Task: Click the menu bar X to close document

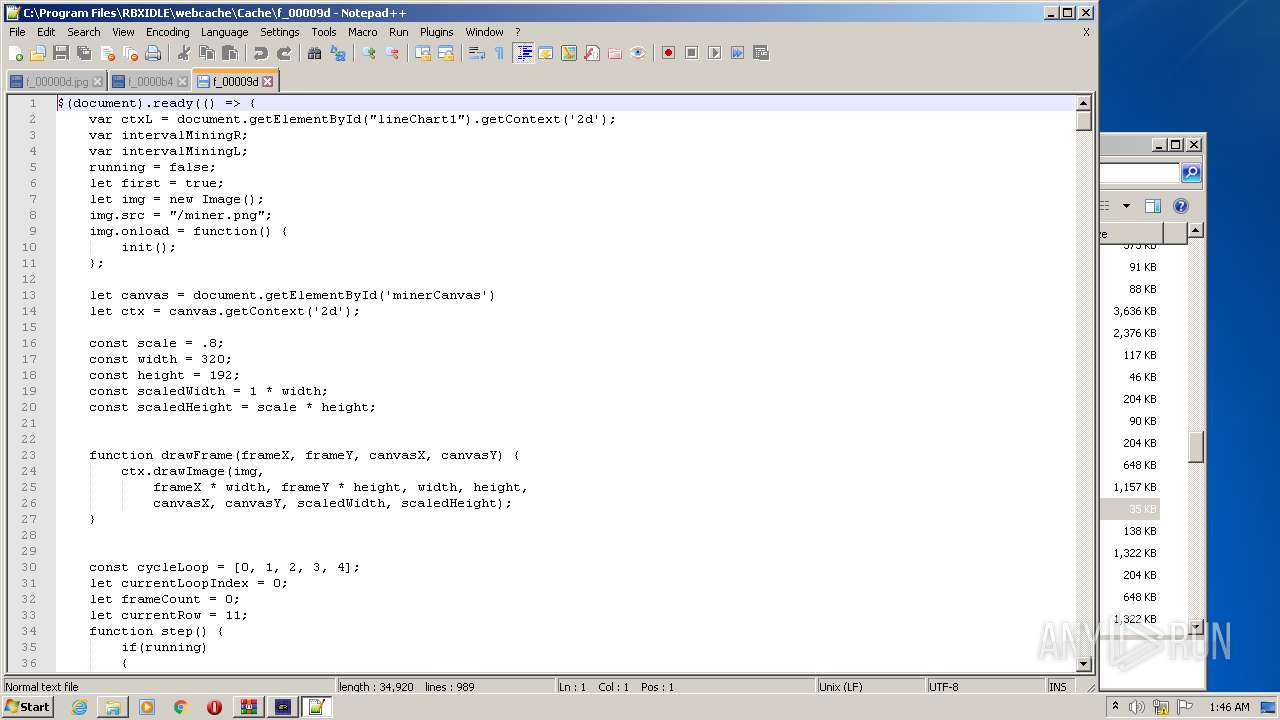Action: click(x=1086, y=32)
